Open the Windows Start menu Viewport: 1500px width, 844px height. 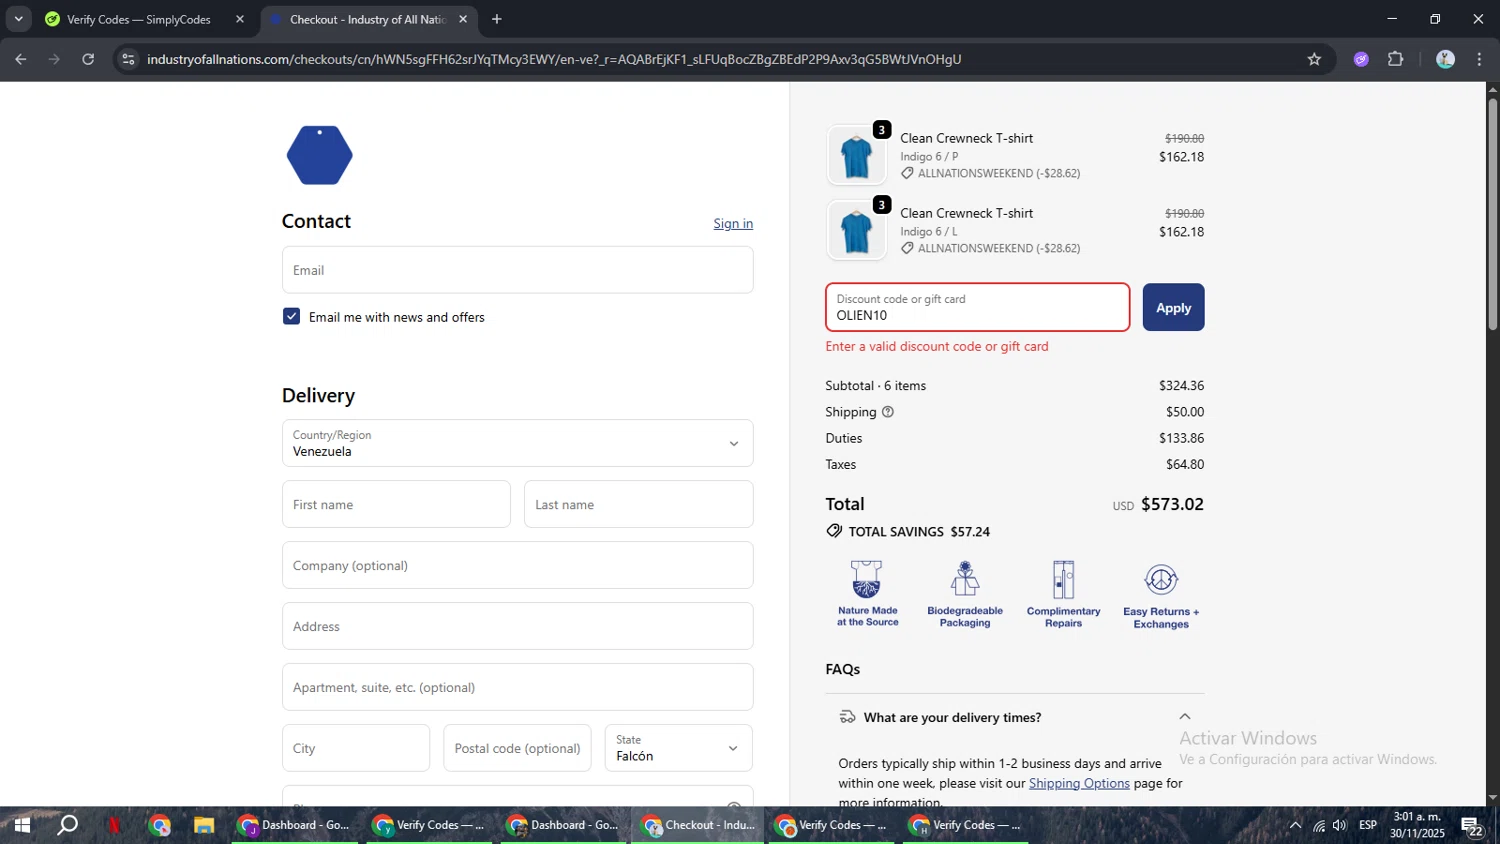22,825
